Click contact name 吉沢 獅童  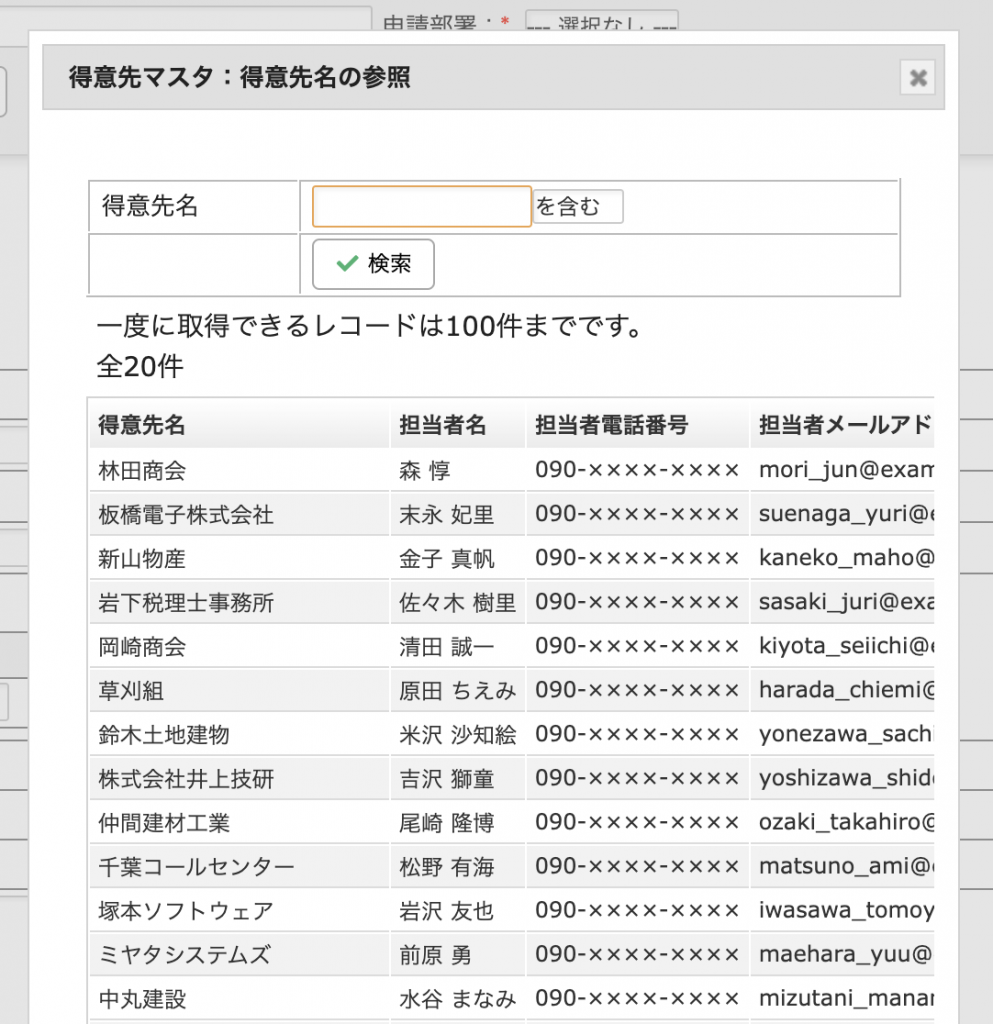(x=447, y=779)
